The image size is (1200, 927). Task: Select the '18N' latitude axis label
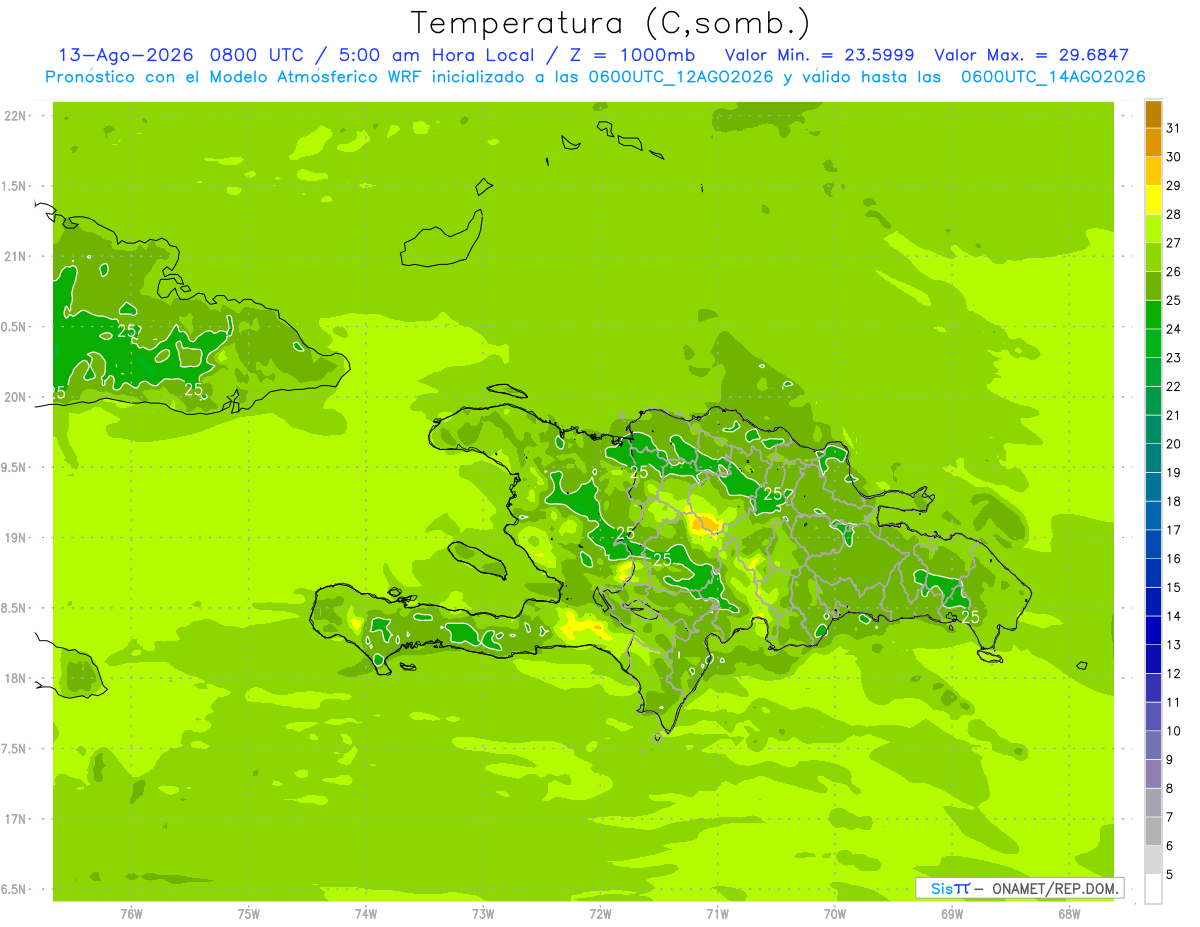pos(14,679)
